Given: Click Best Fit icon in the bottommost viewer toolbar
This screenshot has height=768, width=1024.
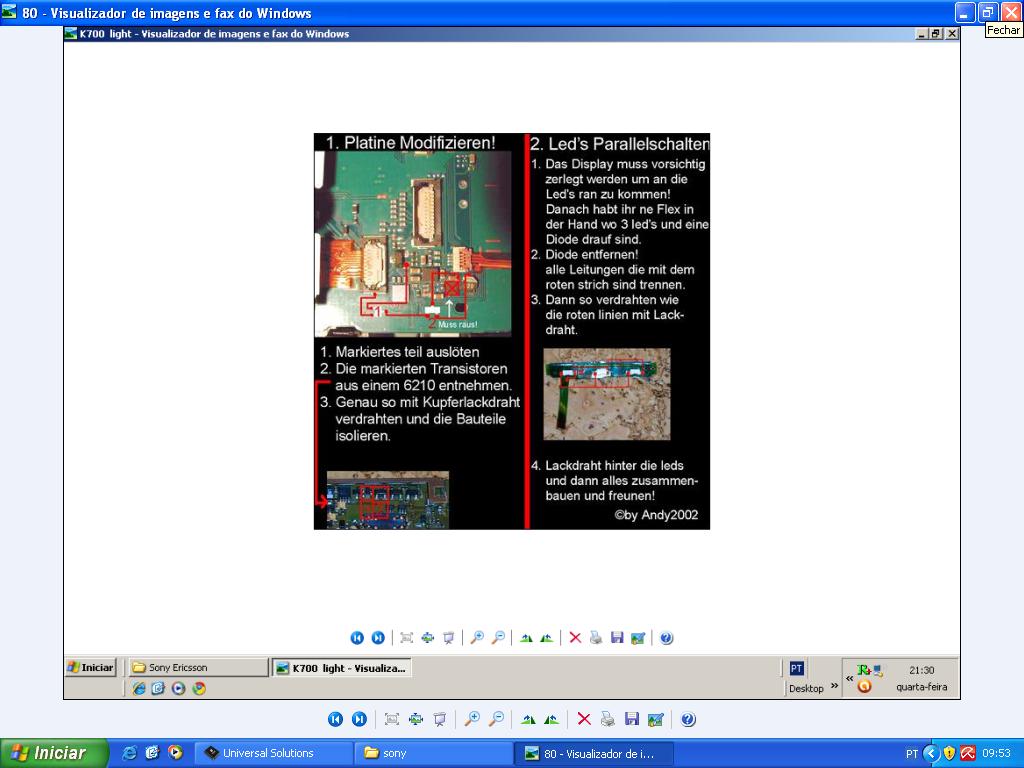Looking at the screenshot, I should 392,719.
